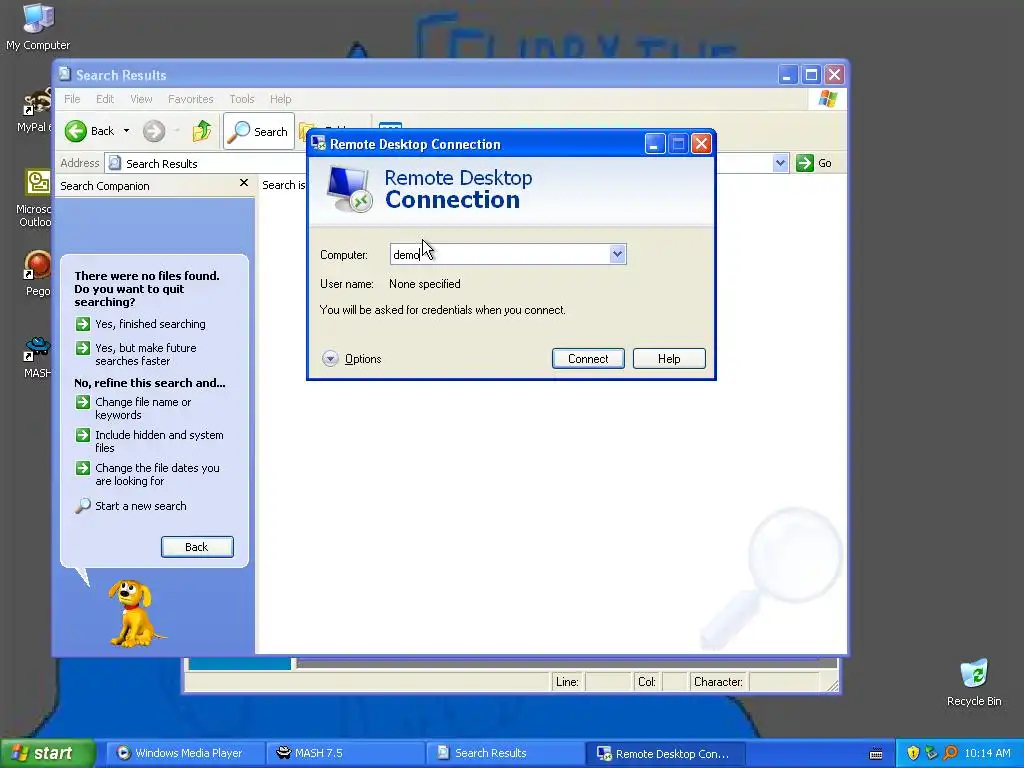
Task: Click the Connect button
Action: click(588, 359)
